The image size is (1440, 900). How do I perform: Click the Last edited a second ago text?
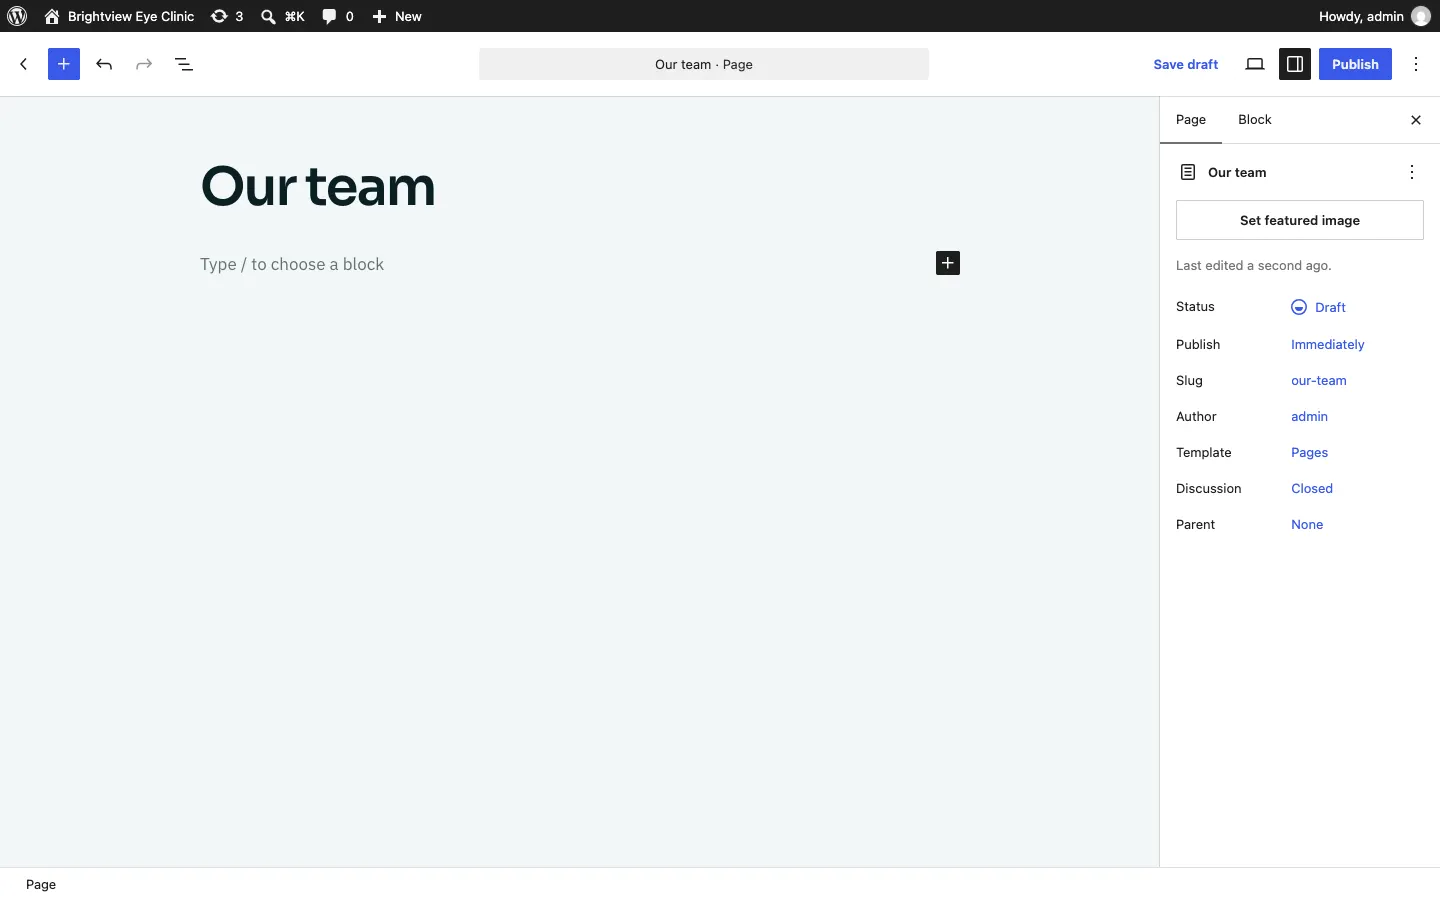pyautogui.click(x=1254, y=266)
